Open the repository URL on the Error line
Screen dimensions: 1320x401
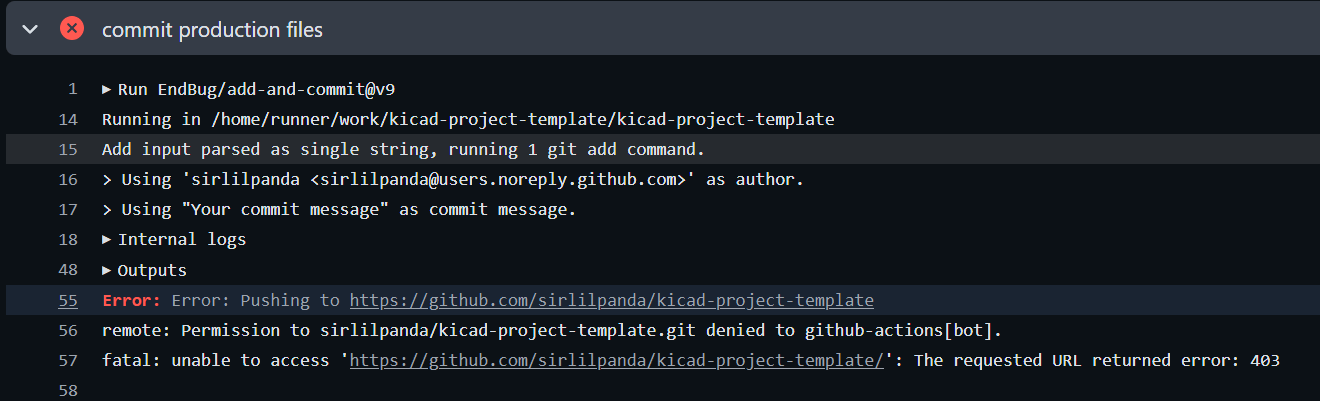611,300
